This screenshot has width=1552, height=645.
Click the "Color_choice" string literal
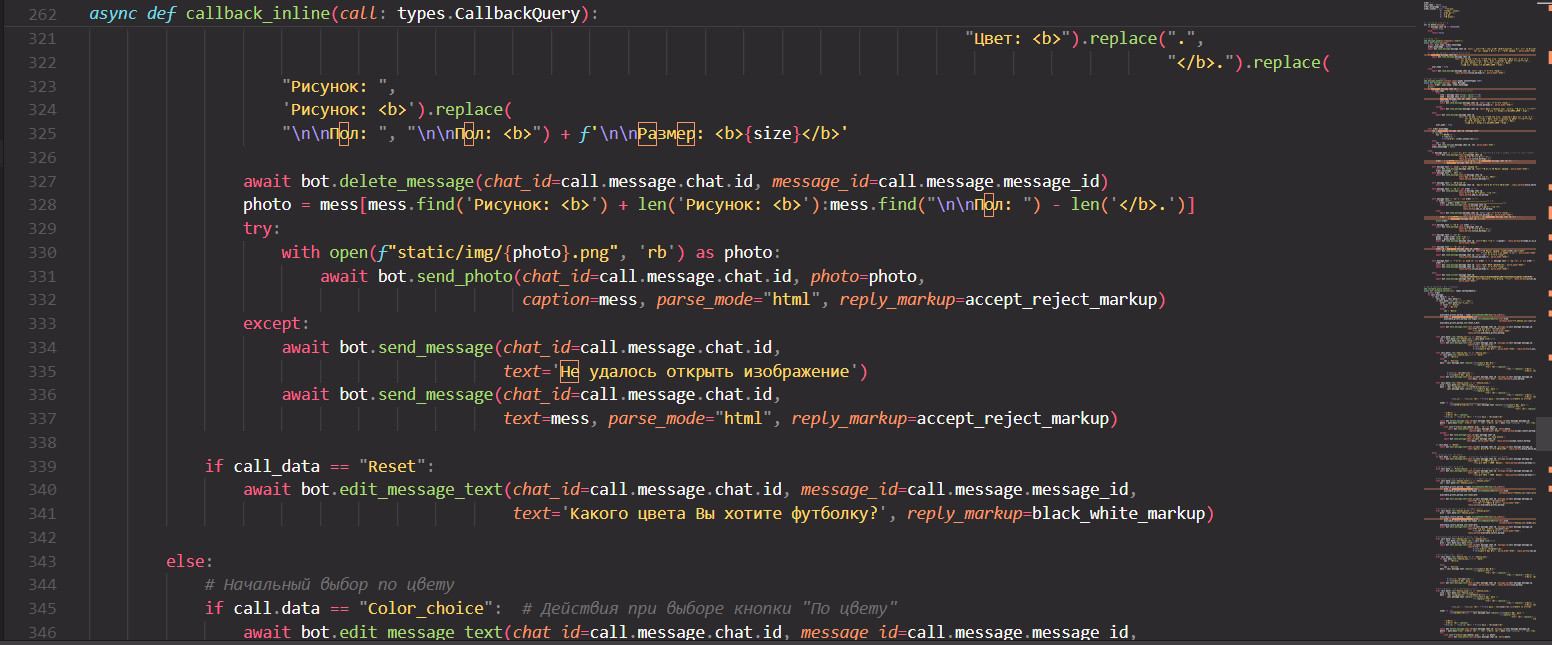426,609
